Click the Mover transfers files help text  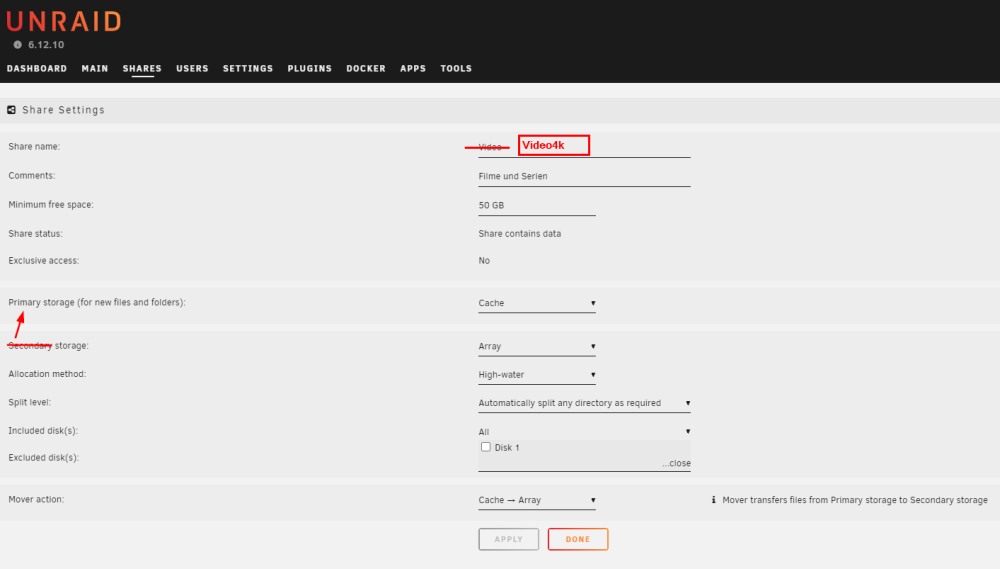[855, 500]
